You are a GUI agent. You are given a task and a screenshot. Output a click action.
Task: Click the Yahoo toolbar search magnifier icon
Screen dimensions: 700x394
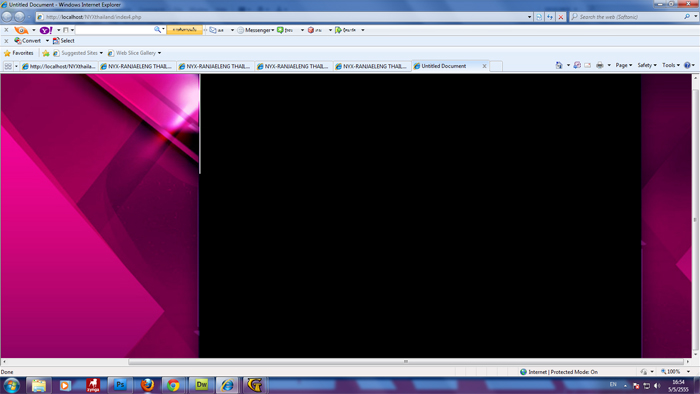(157, 29)
